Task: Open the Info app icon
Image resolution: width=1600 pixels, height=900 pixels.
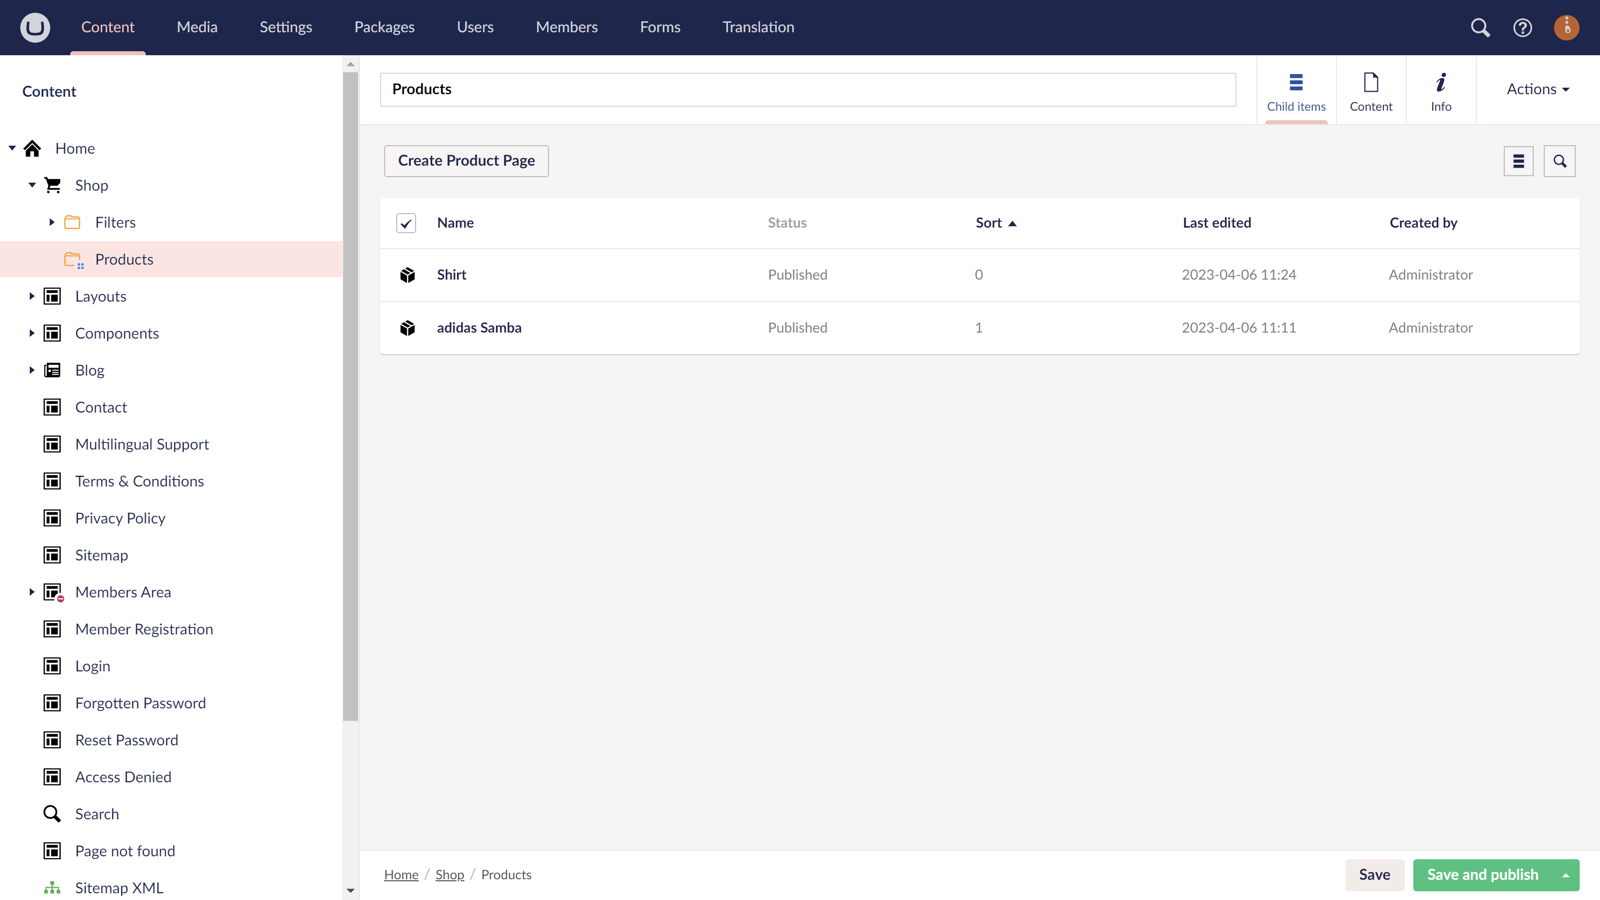Action: point(1440,90)
